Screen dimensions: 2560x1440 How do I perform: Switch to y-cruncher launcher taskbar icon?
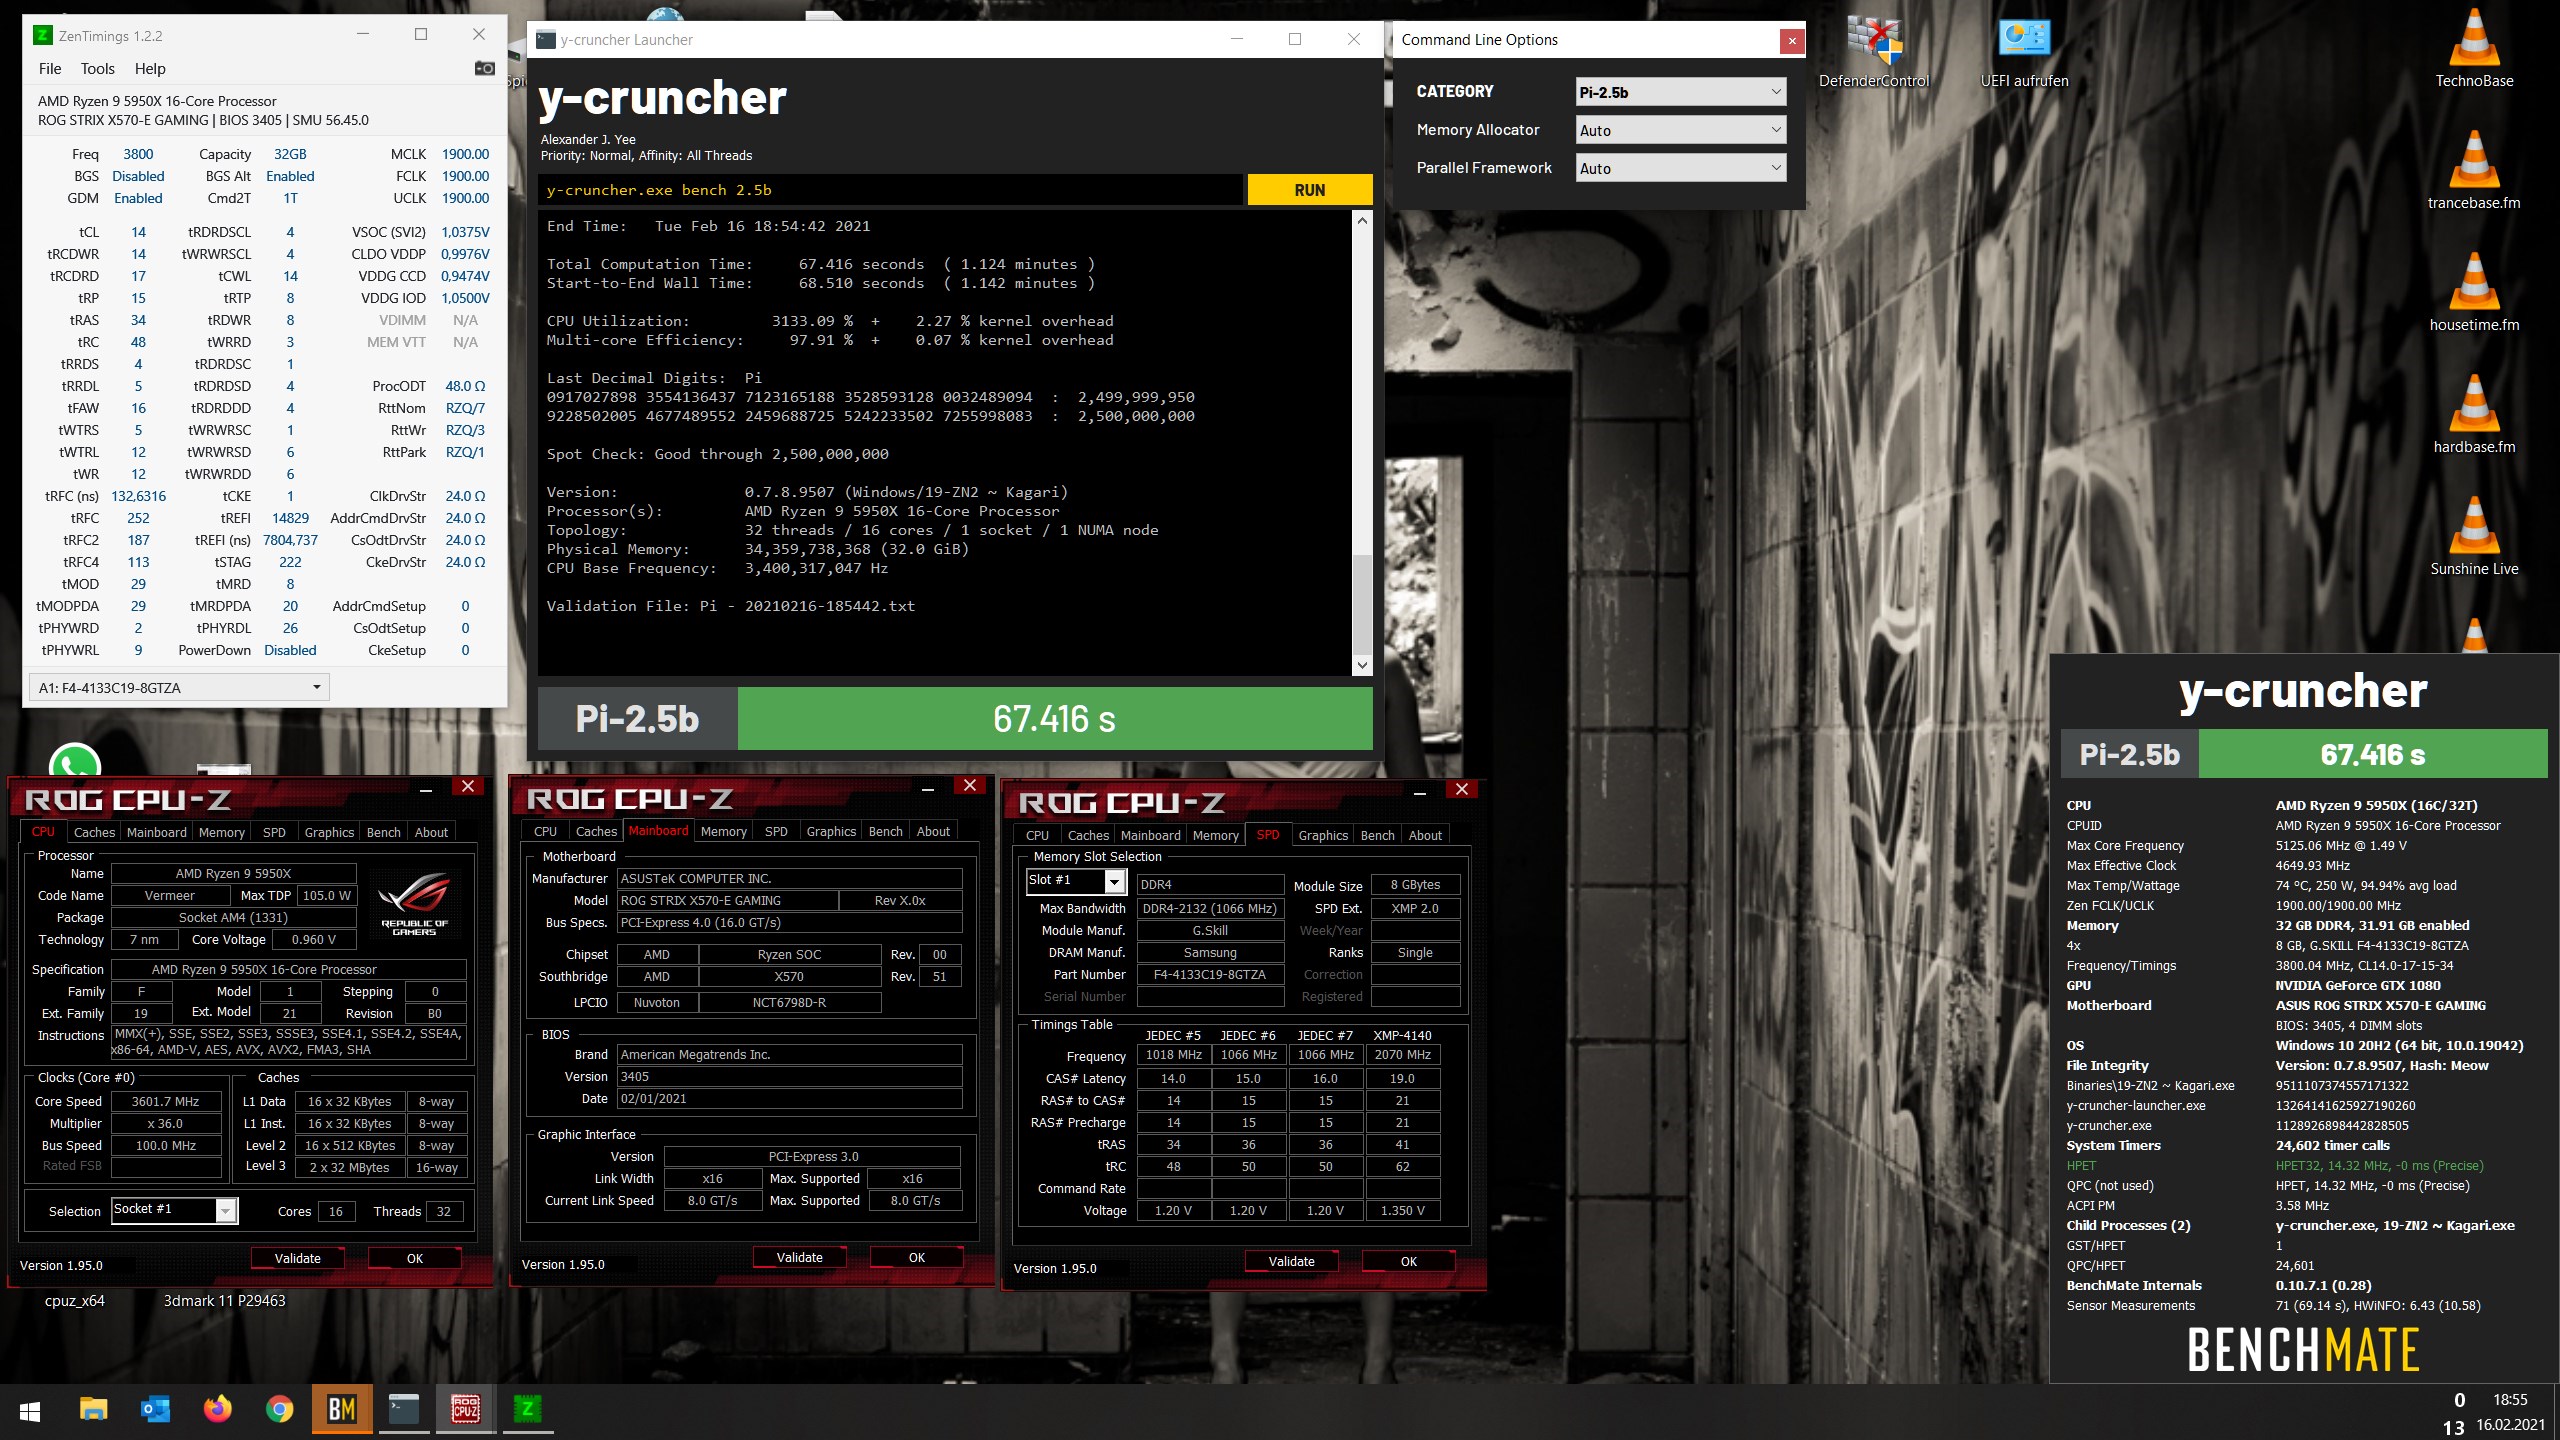coord(404,1410)
